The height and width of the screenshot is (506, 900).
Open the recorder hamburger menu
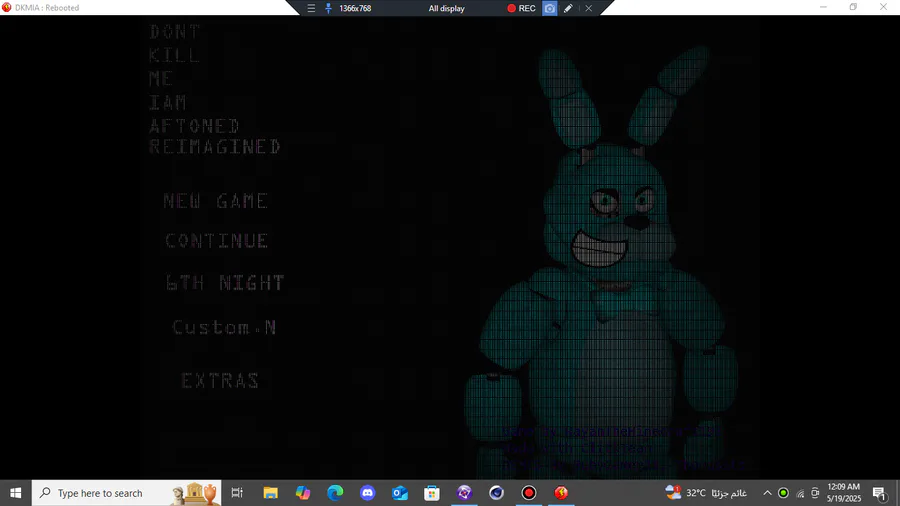[311, 8]
